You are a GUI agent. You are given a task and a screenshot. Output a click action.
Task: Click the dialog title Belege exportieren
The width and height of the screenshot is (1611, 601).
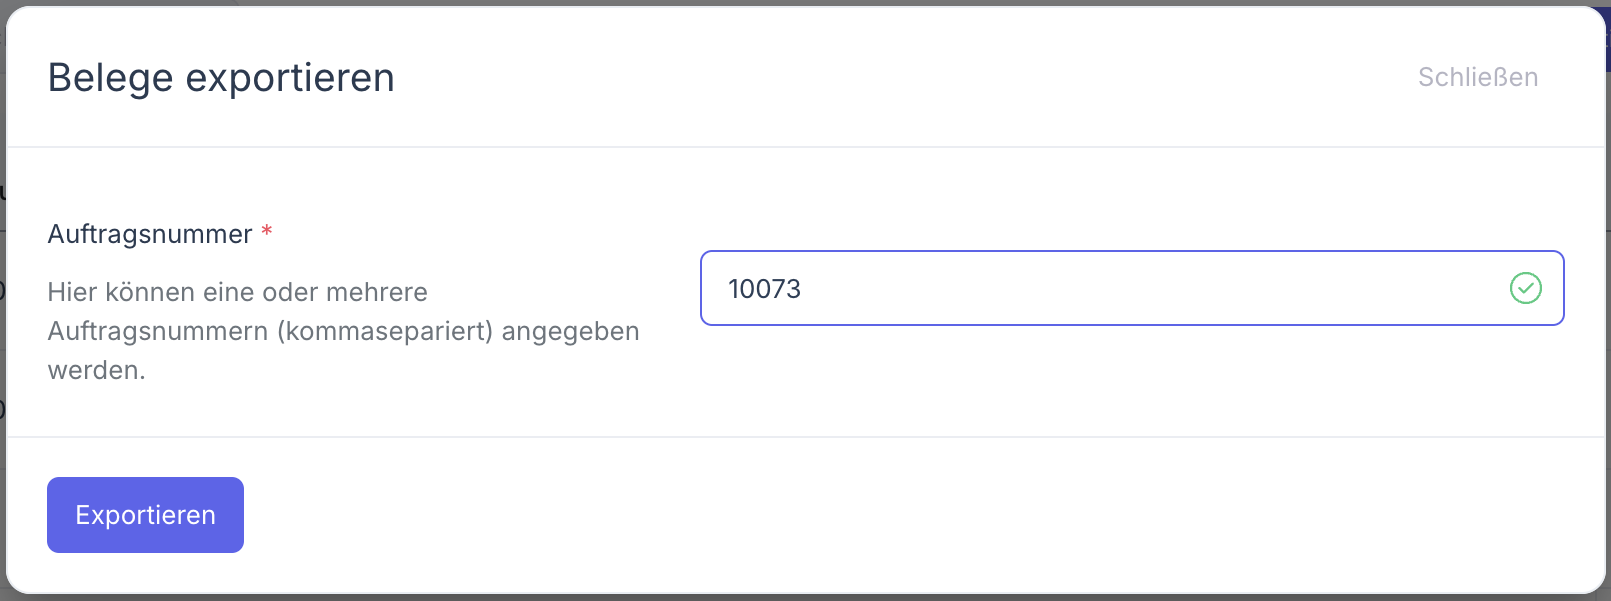(x=220, y=77)
